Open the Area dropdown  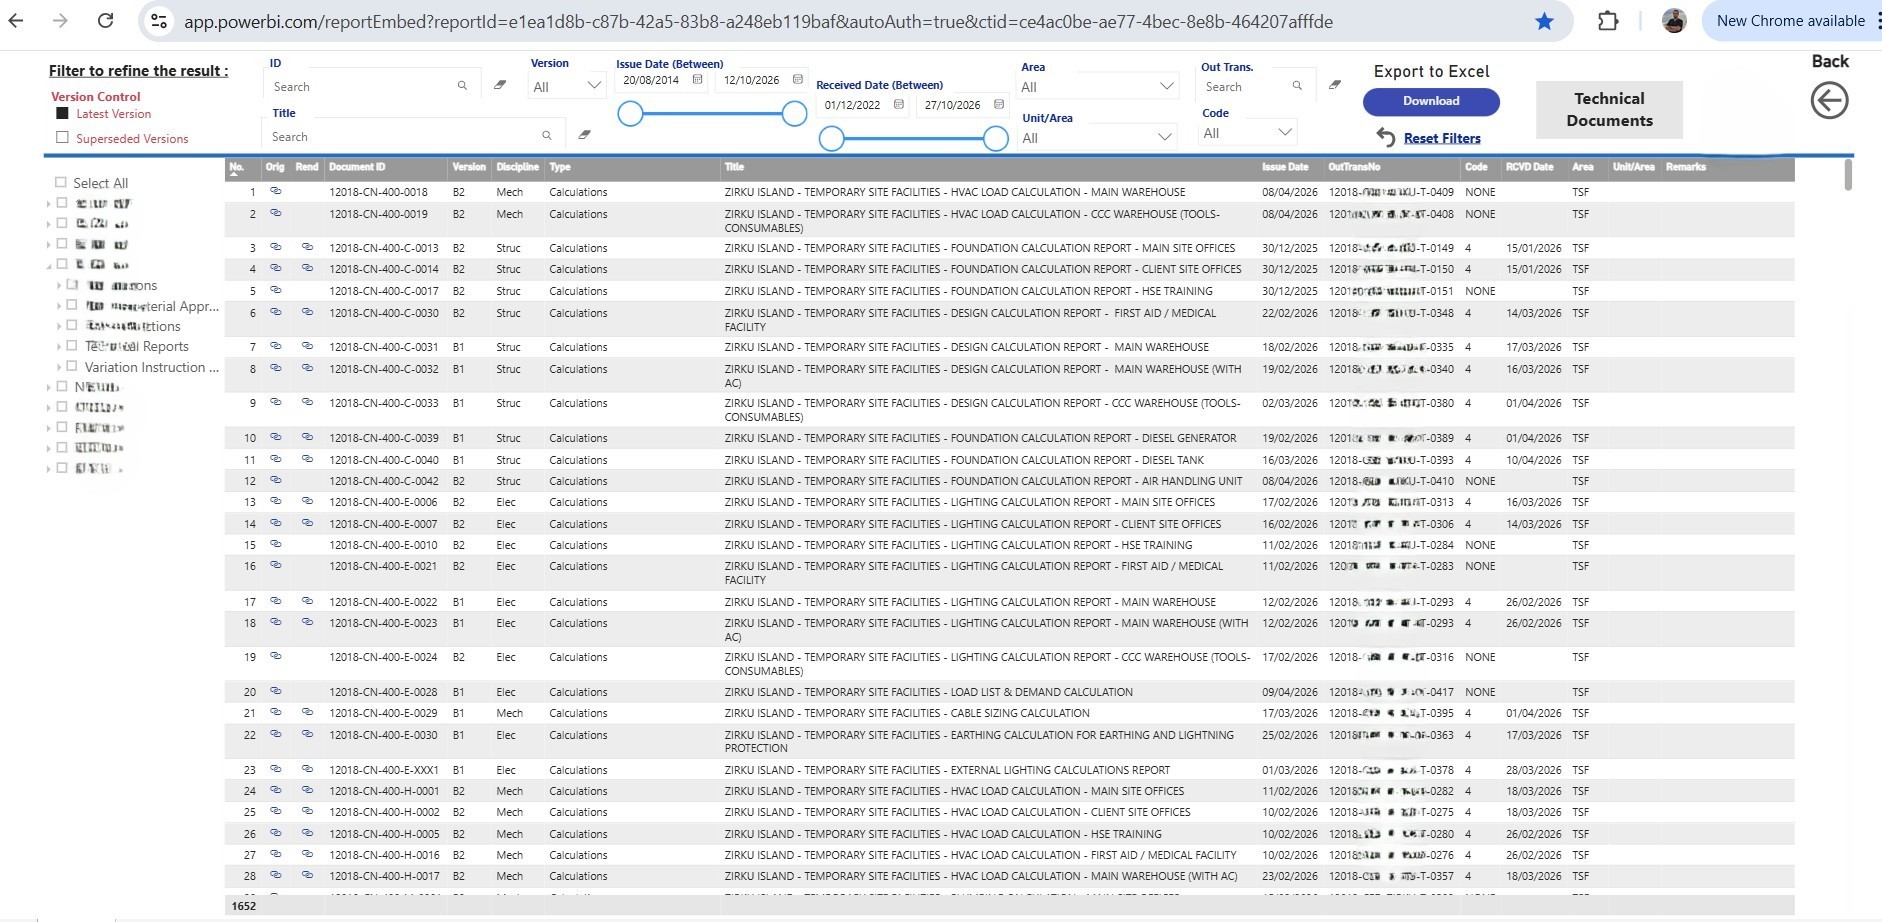pos(1165,85)
